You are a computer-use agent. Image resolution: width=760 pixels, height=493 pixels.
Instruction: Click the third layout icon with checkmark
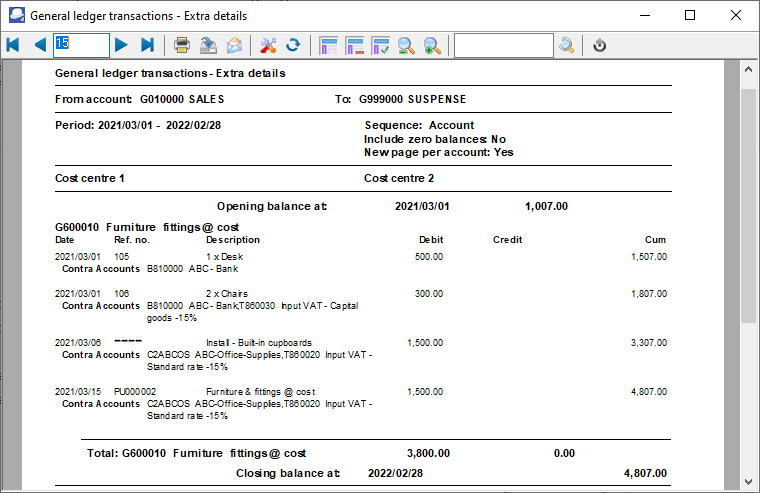380,45
